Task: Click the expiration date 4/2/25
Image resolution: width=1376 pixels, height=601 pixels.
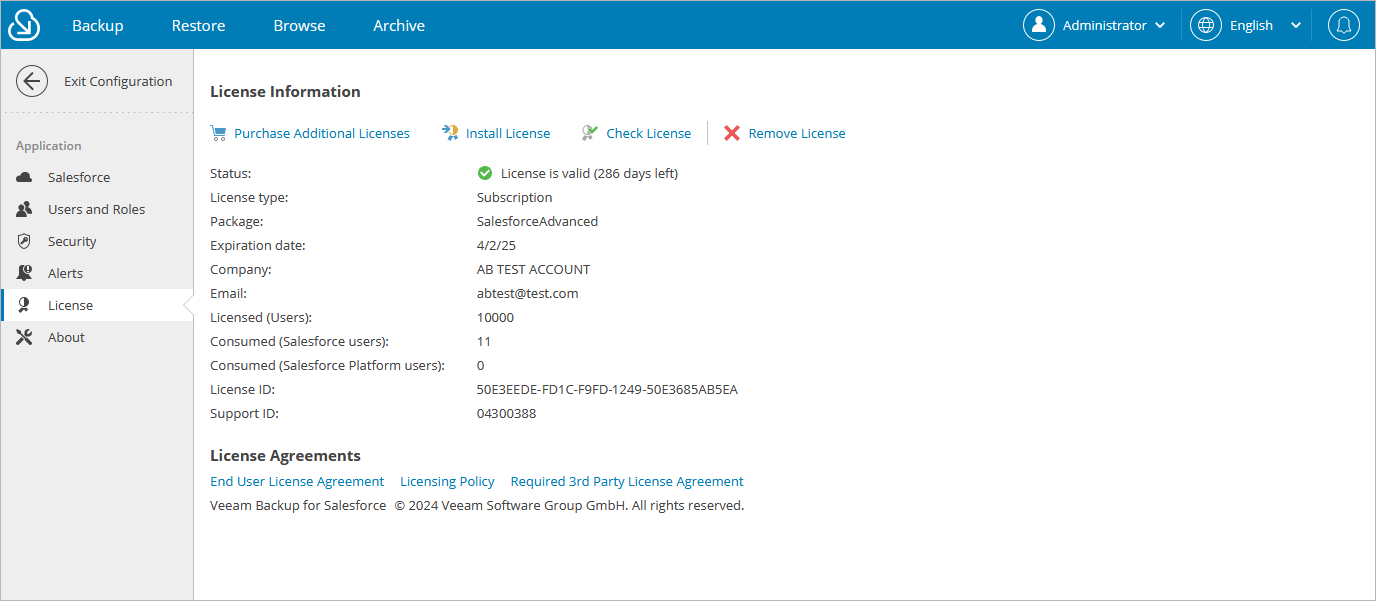Action: point(496,245)
